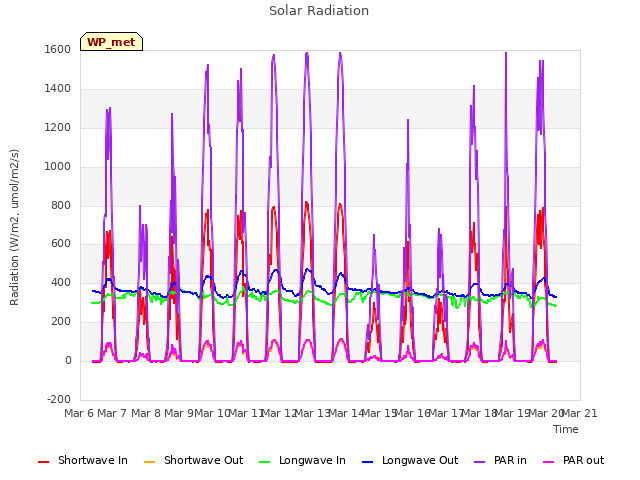Click the Mar 8 x-axis tick label
Screen dimensions: 640x480
pyautogui.click(x=146, y=413)
